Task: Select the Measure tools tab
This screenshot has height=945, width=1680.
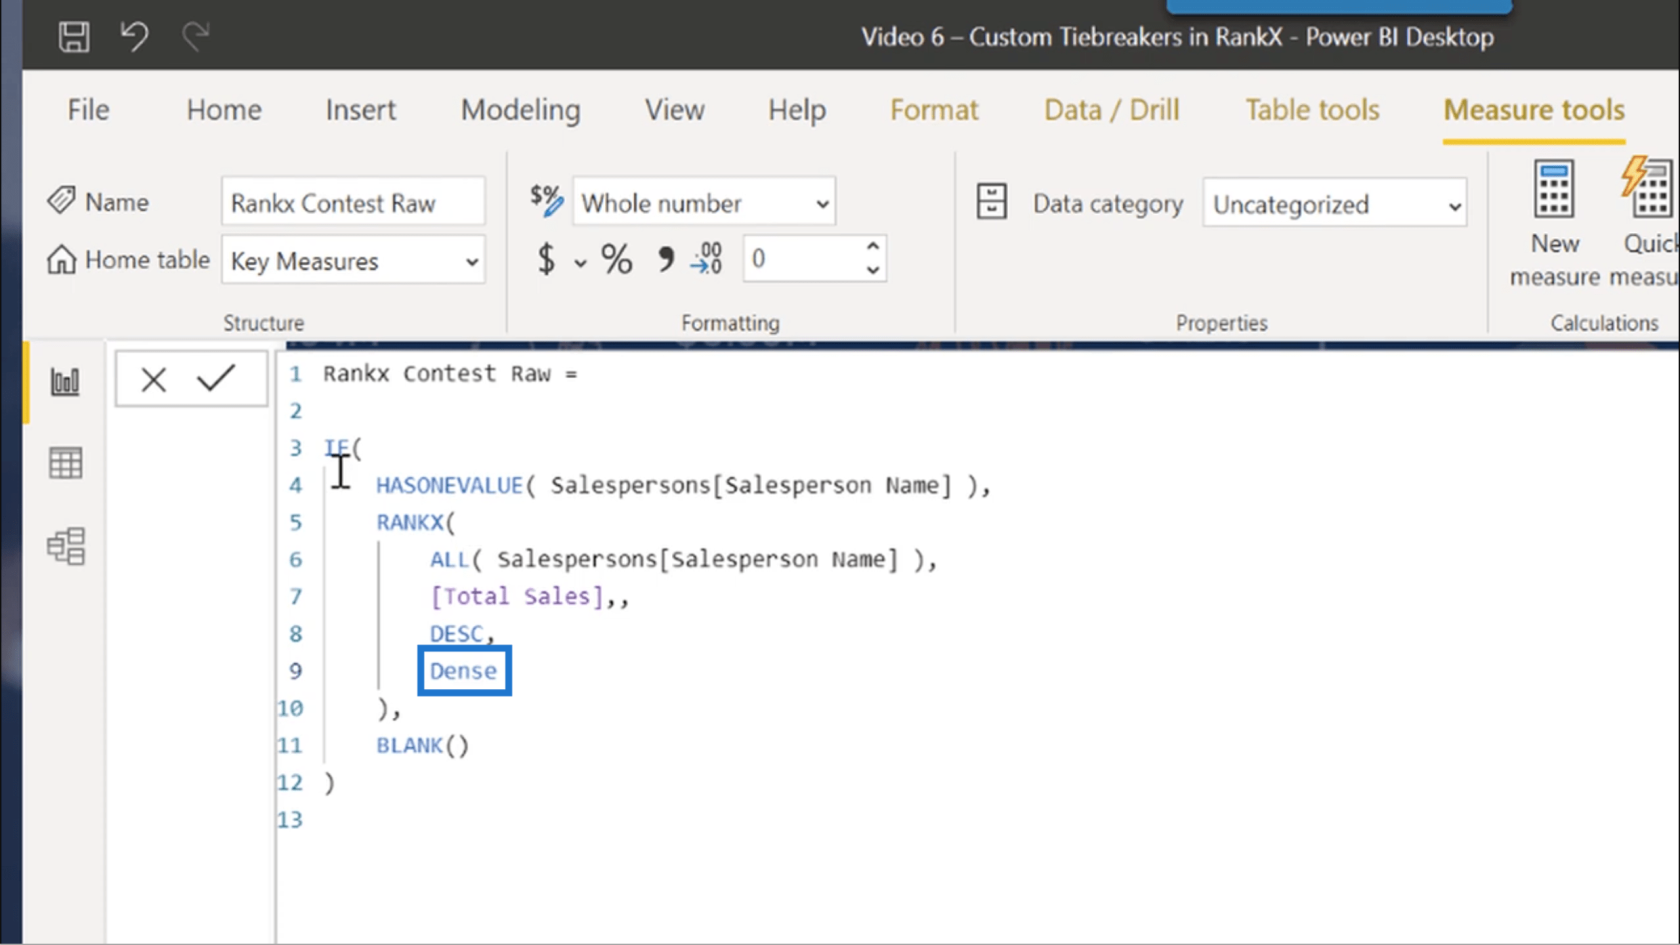Action: [x=1534, y=110]
